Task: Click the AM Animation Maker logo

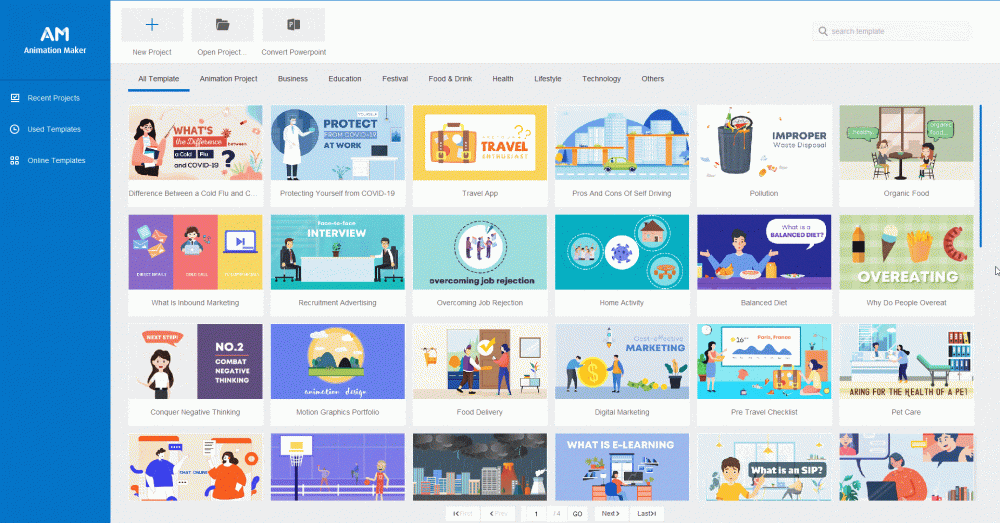Action: click(x=54, y=39)
